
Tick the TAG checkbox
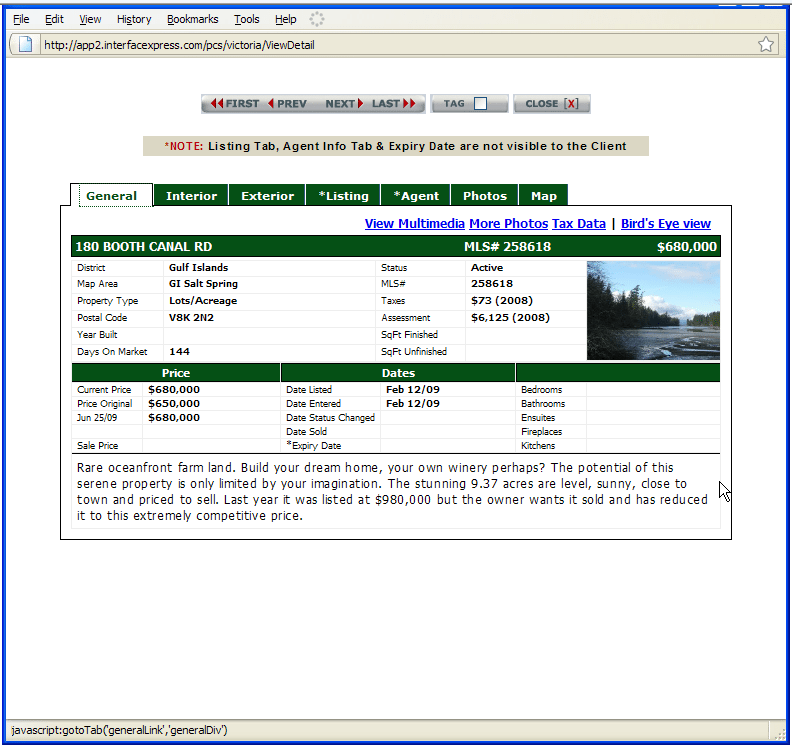pos(480,104)
